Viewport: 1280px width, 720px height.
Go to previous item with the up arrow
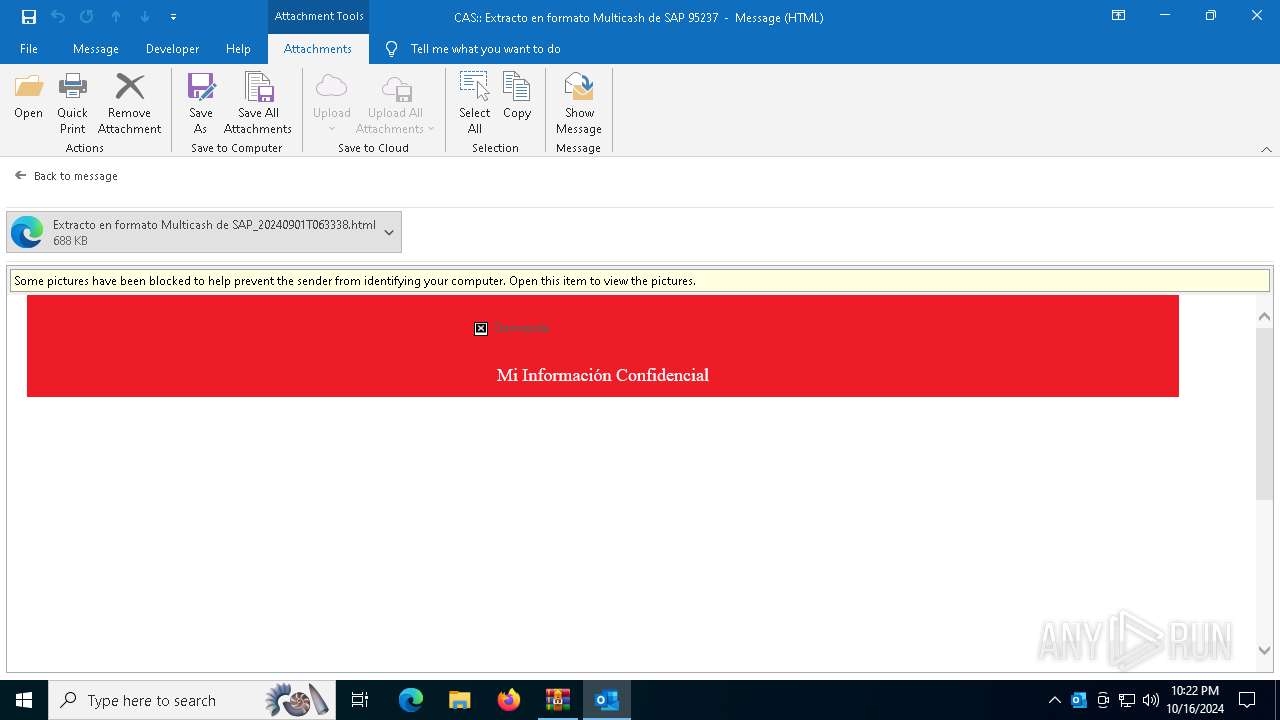[x=116, y=17]
